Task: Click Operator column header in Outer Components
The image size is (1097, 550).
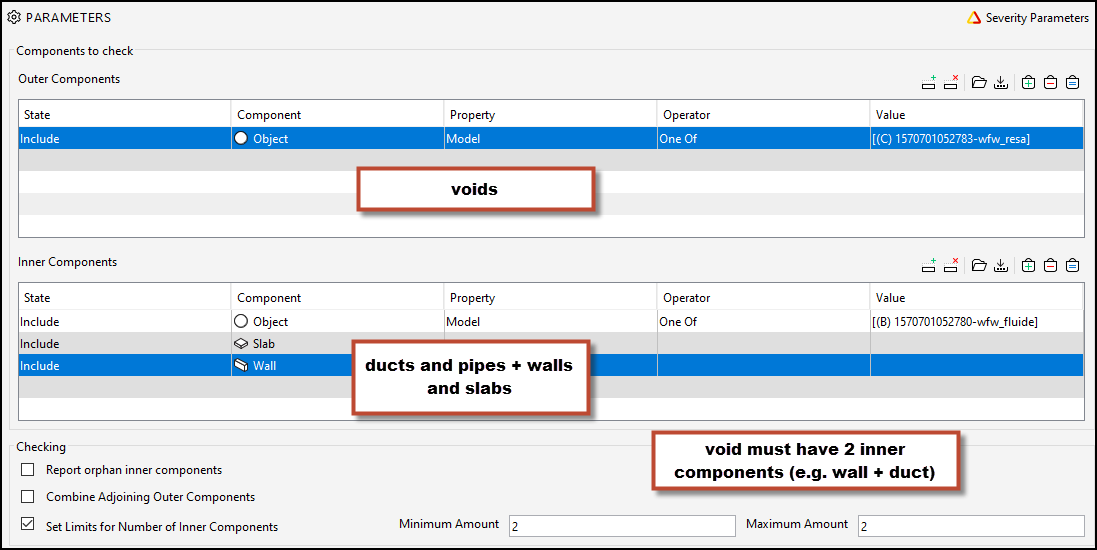Action: point(763,114)
